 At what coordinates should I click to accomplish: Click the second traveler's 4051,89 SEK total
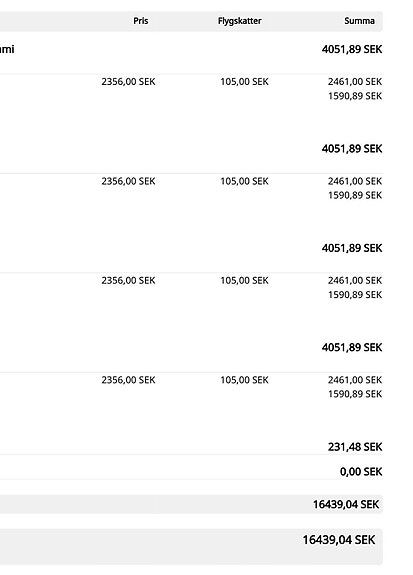pyautogui.click(x=352, y=149)
